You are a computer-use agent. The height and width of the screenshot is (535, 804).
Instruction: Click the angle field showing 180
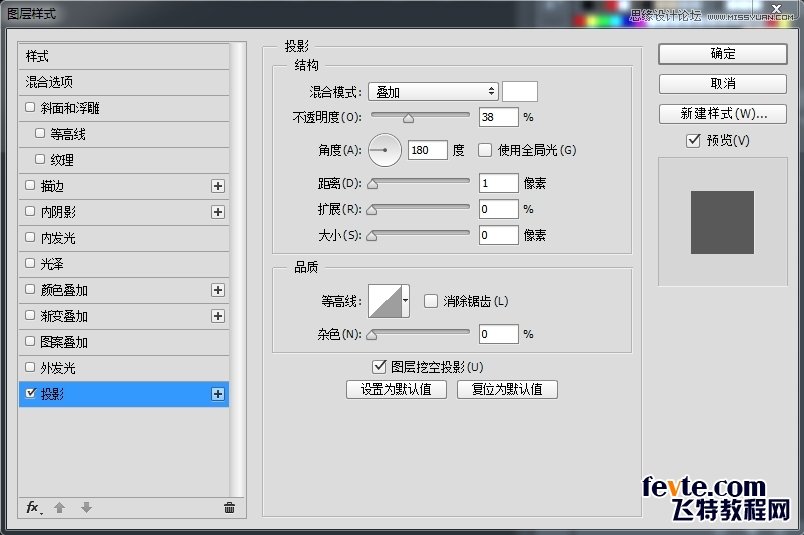click(428, 150)
